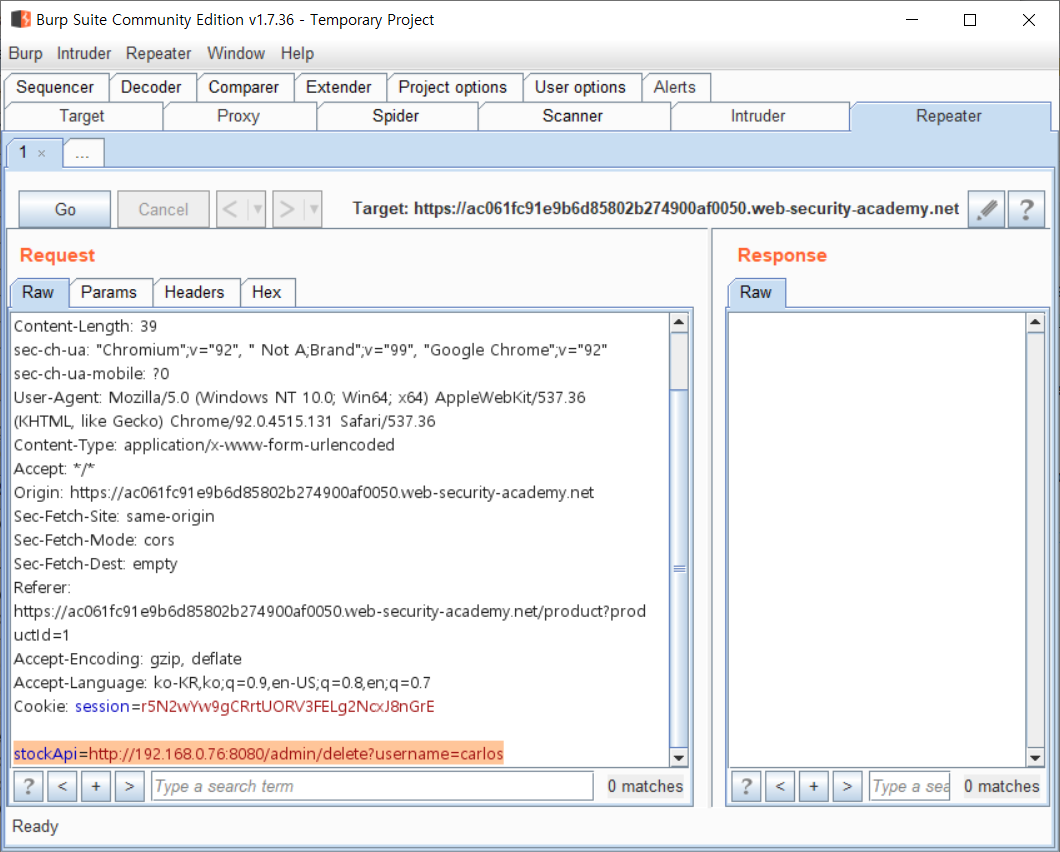The image size is (1060, 852).
Task: Click plus options button in response search
Action: [814, 786]
